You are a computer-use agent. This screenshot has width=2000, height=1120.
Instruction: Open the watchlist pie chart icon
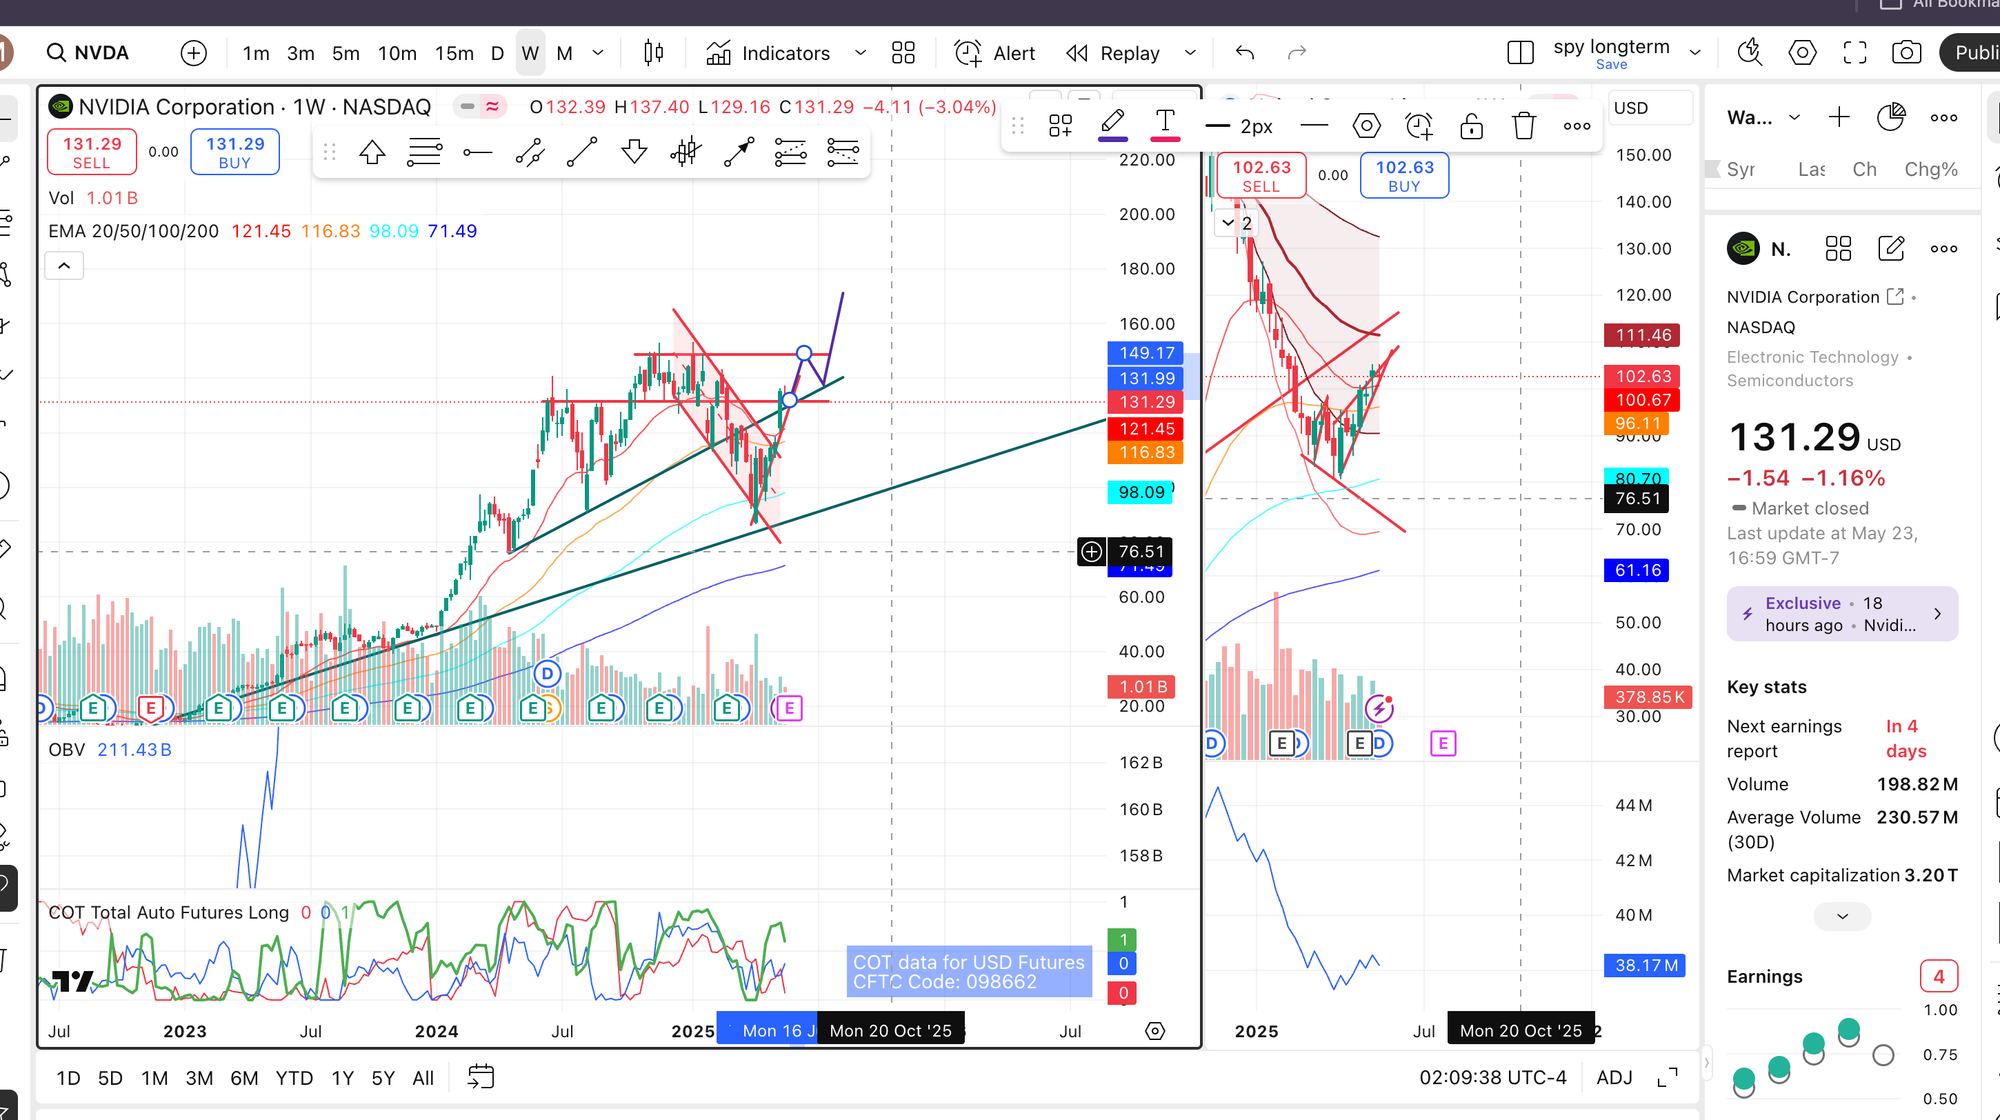point(1891,117)
